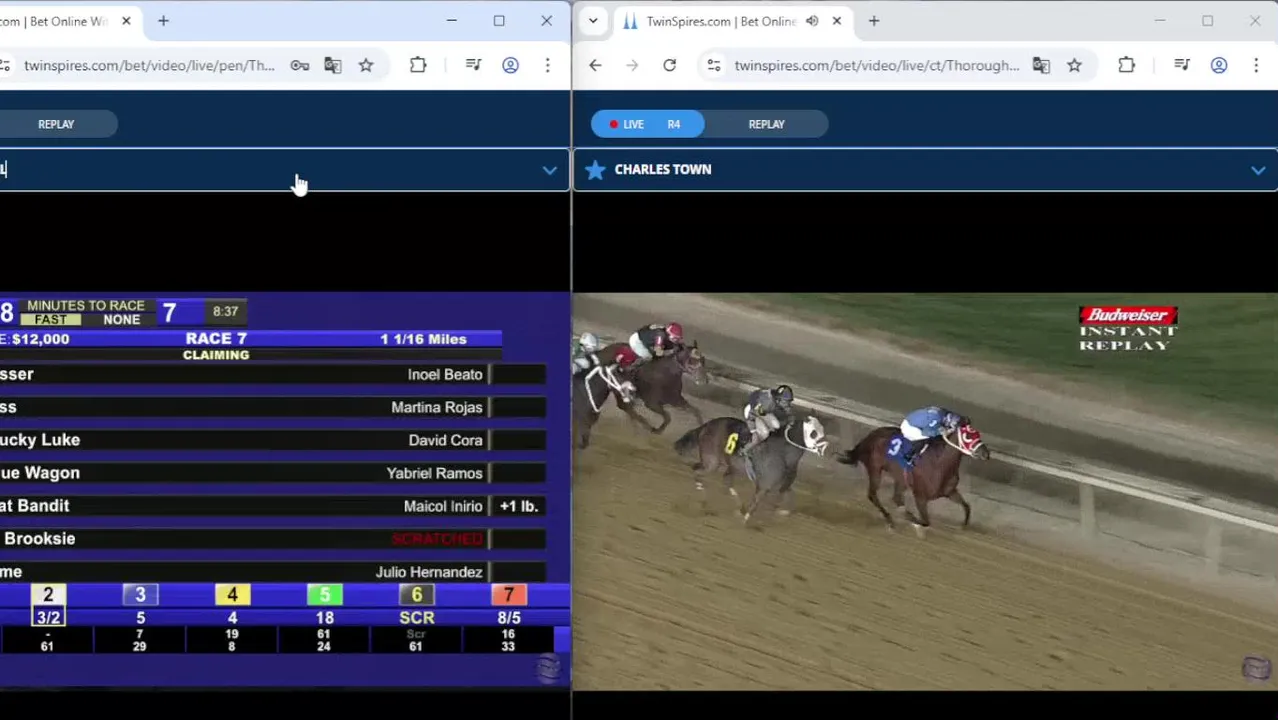Maximize the right browser window
Image resolution: width=1278 pixels, height=720 pixels.
click(1207, 21)
